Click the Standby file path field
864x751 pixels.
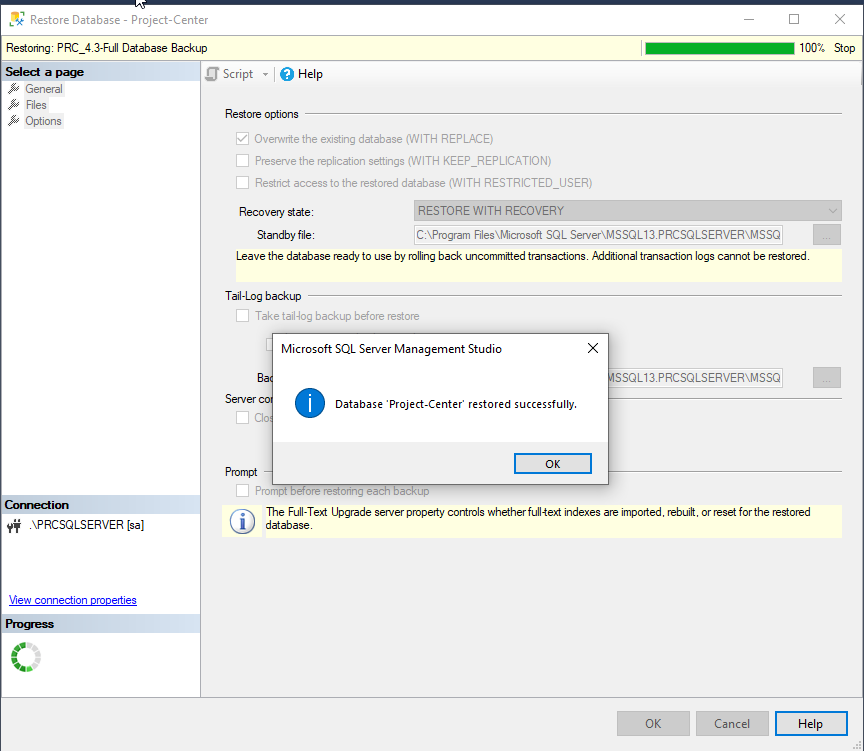[598, 235]
